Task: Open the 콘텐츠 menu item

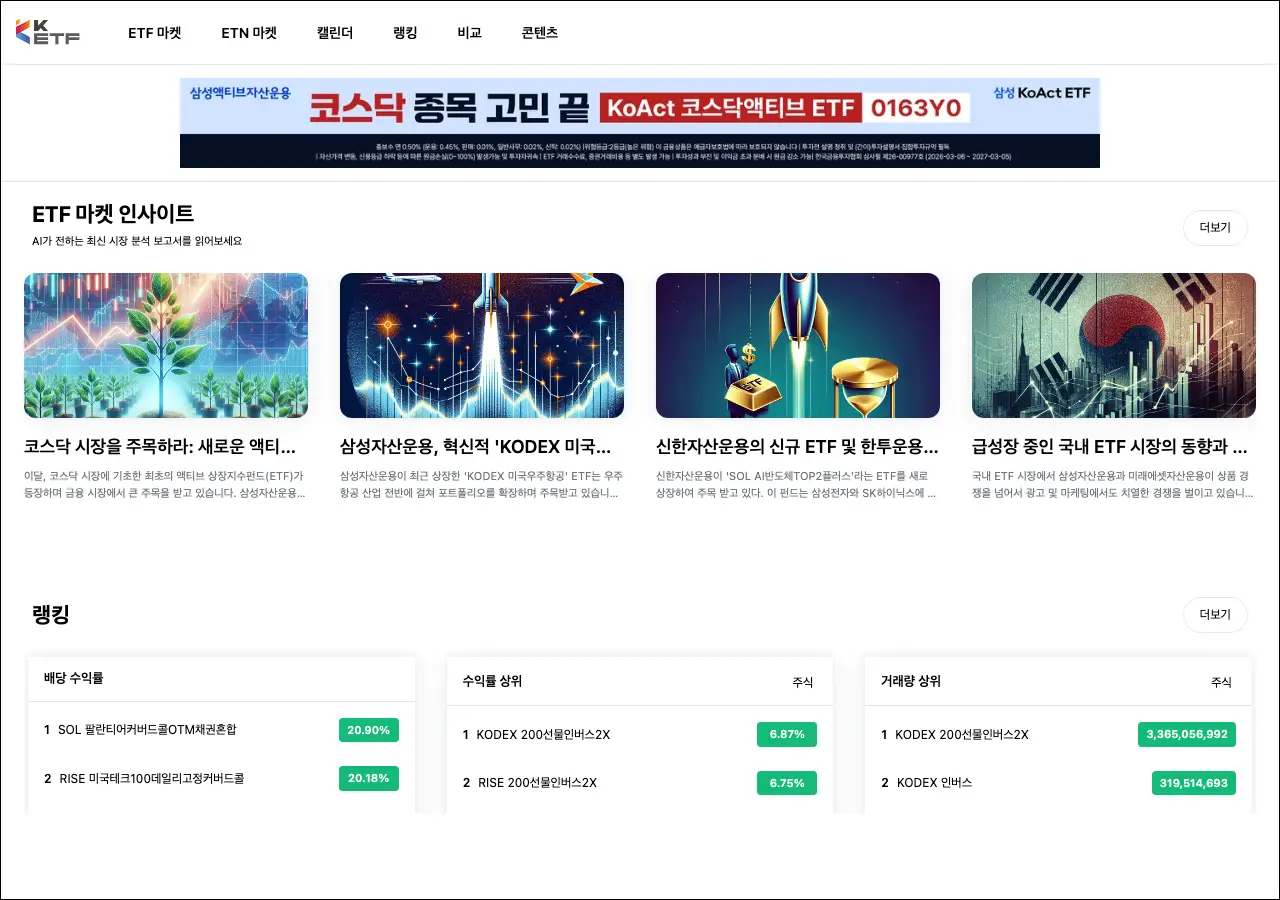Action: click(539, 33)
